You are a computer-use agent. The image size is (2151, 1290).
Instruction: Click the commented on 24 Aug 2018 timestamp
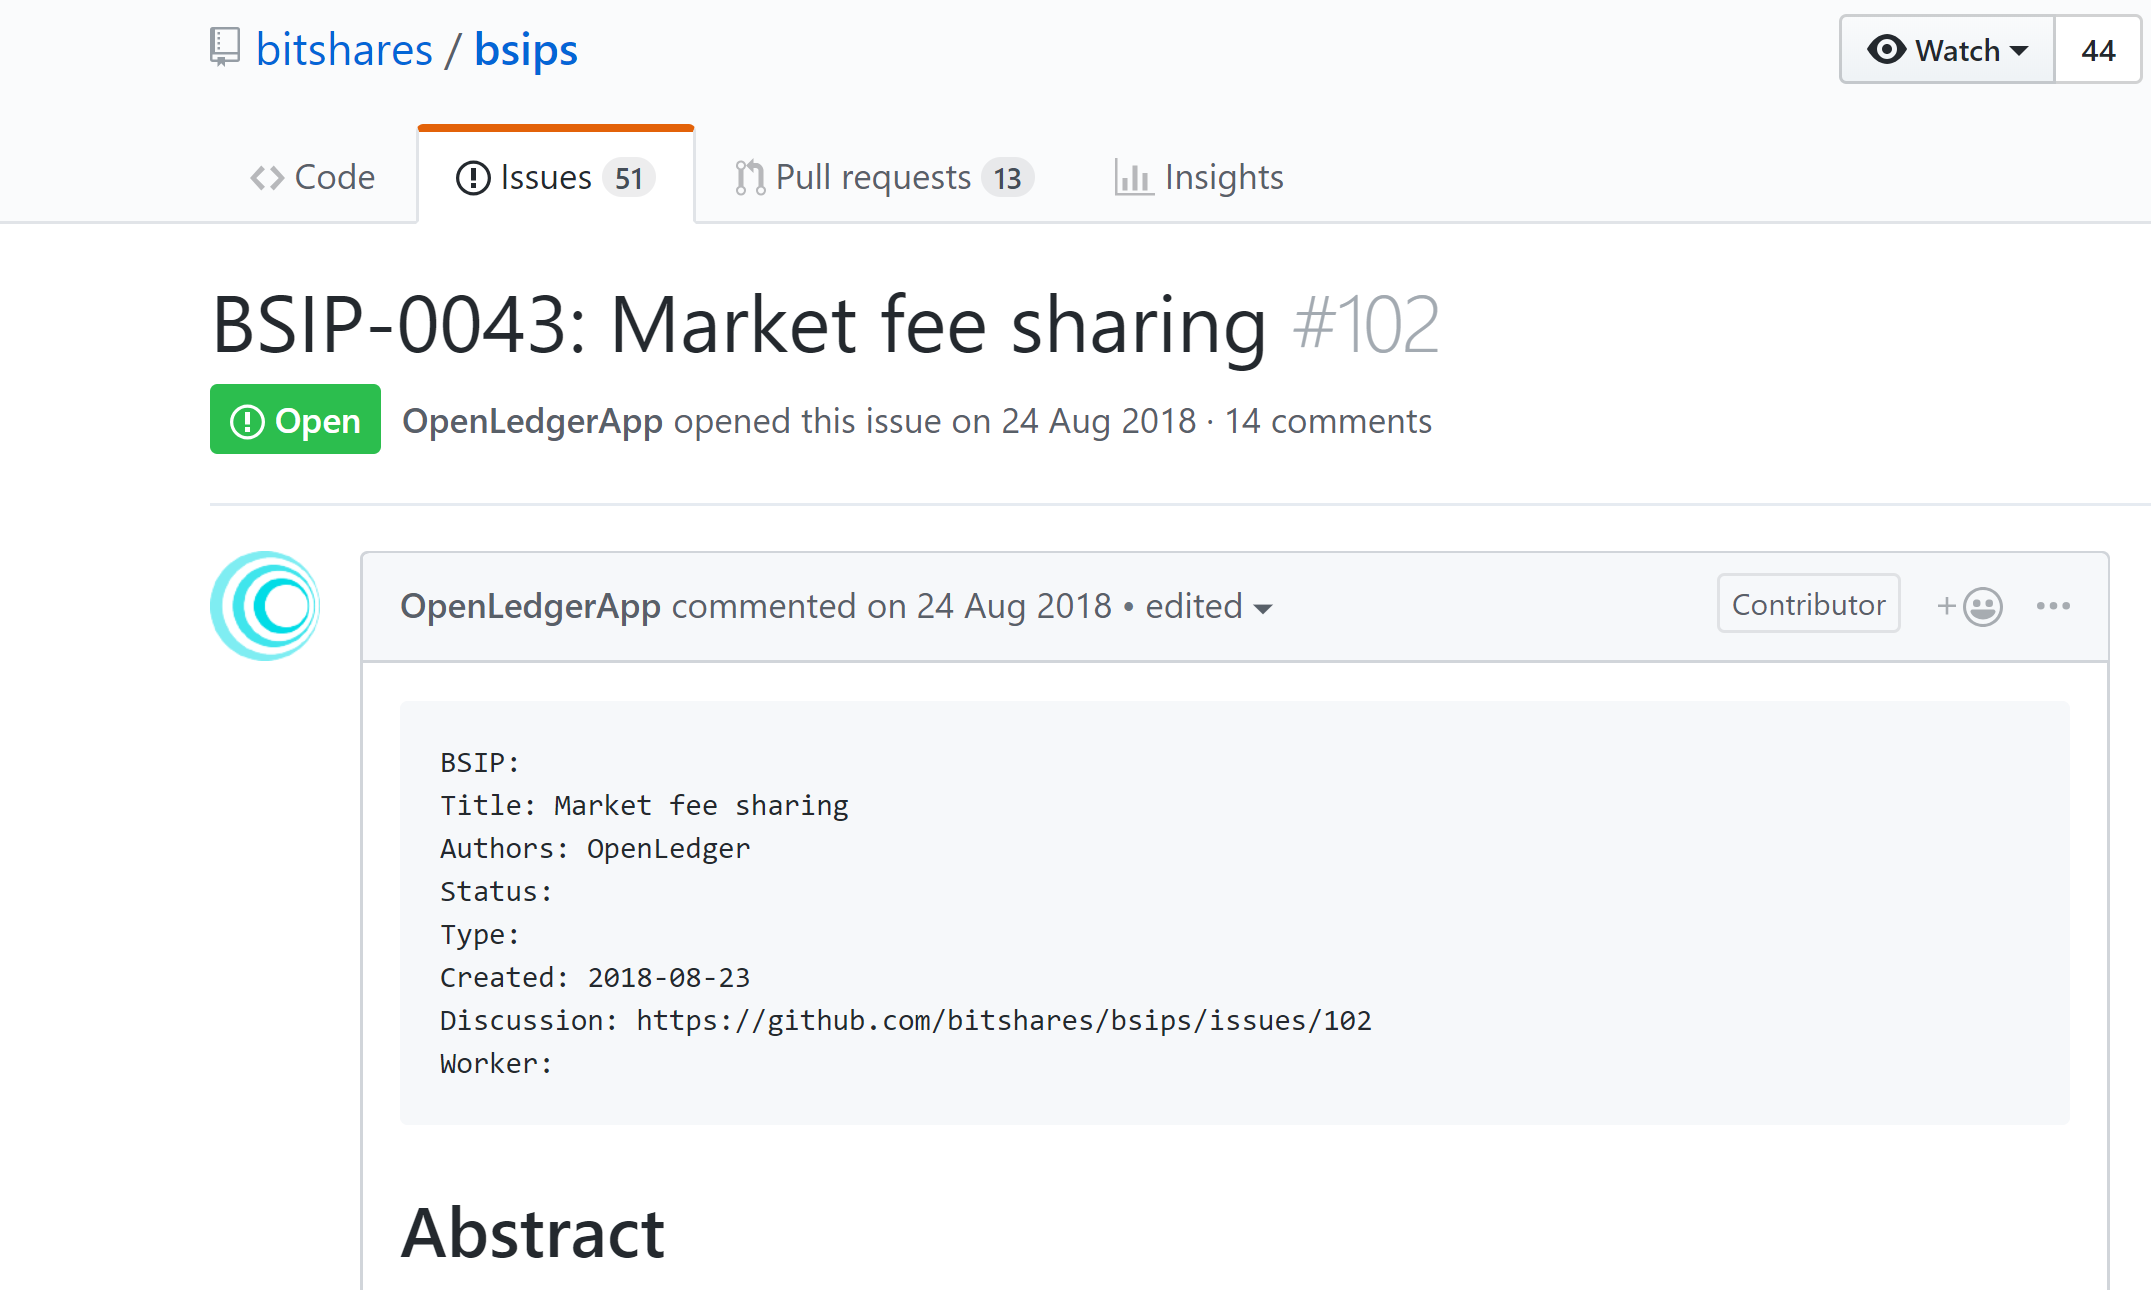pyautogui.click(x=891, y=606)
